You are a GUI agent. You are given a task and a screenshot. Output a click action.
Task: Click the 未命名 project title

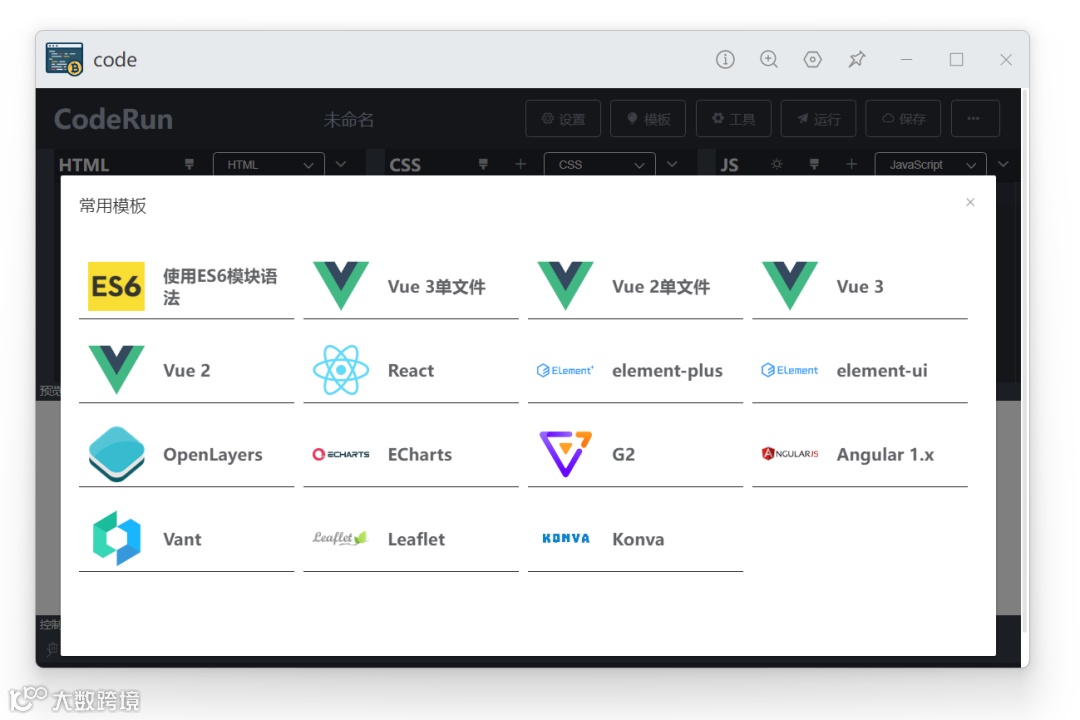[349, 120]
